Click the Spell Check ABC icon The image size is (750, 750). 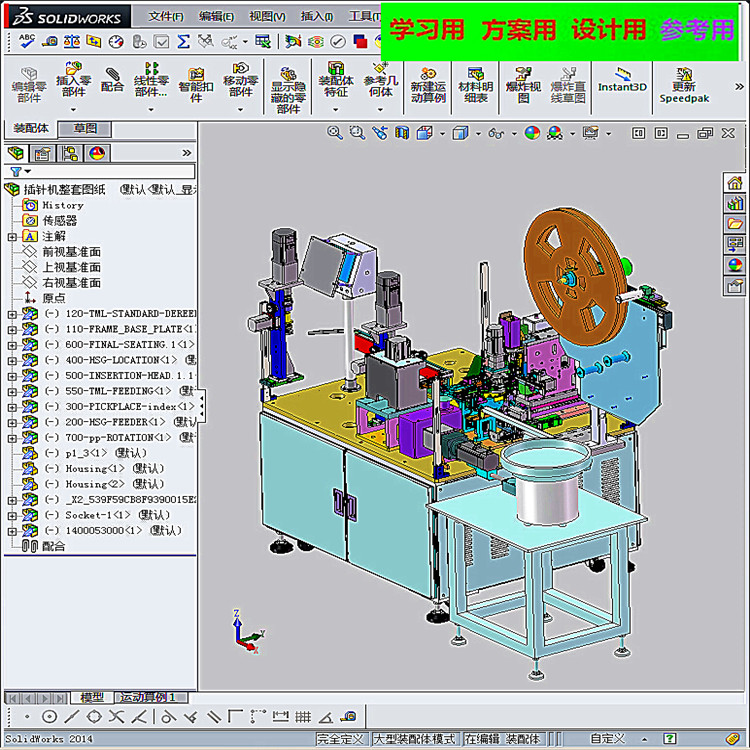[x=26, y=41]
